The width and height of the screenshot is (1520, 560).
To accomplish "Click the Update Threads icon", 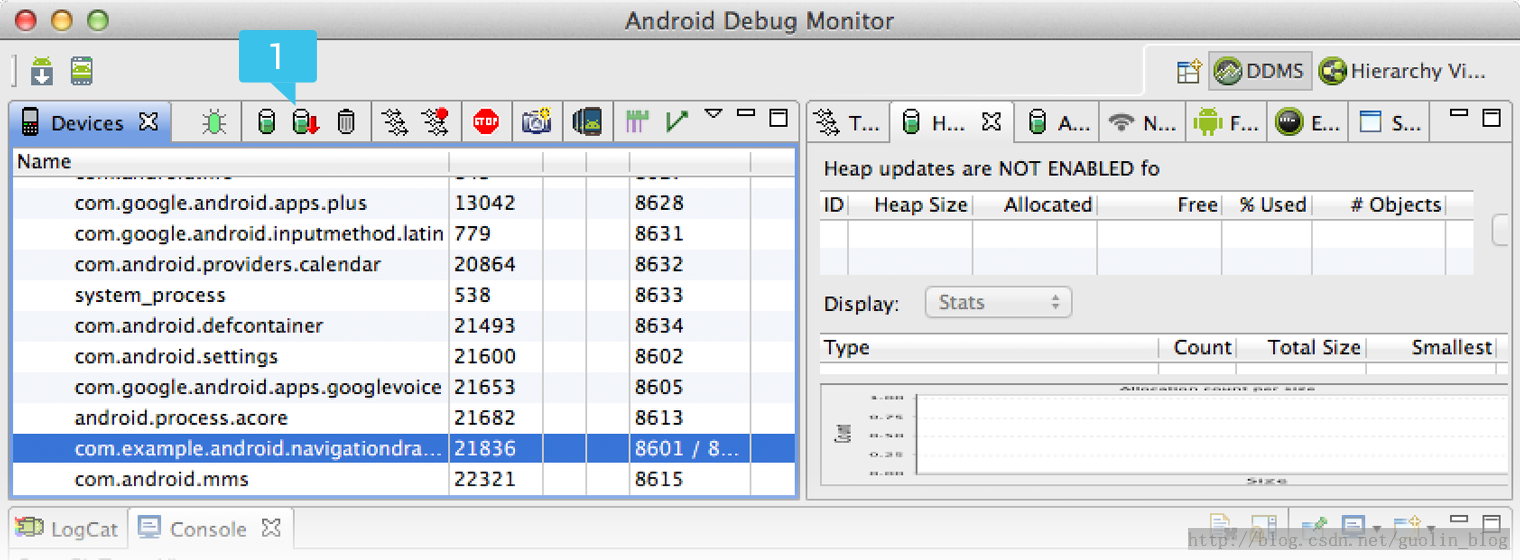I will [395, 123].
